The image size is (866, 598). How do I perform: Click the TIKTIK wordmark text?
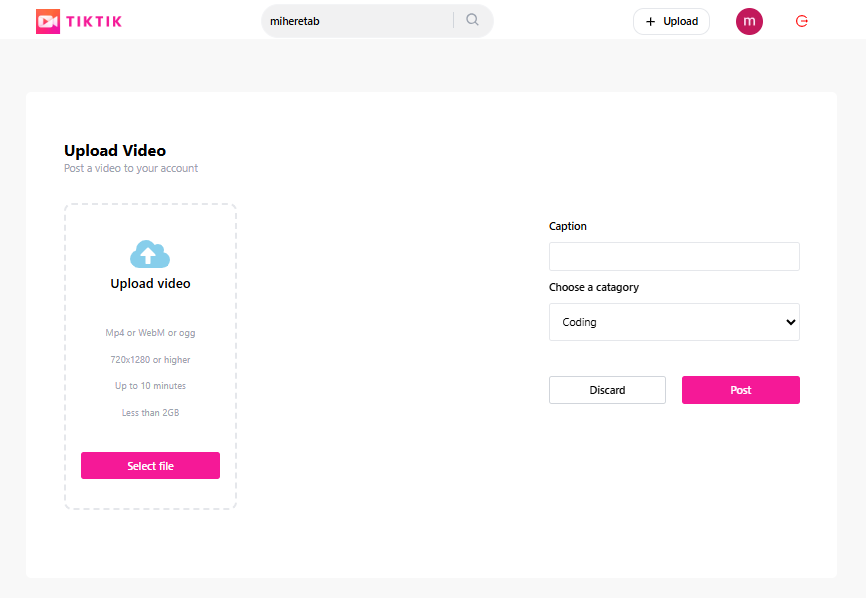(94, 21)
